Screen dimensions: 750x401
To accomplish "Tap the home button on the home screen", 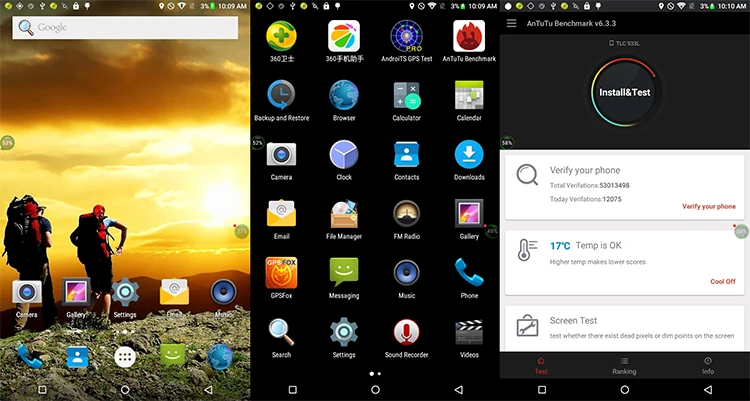I will [125, 390].
